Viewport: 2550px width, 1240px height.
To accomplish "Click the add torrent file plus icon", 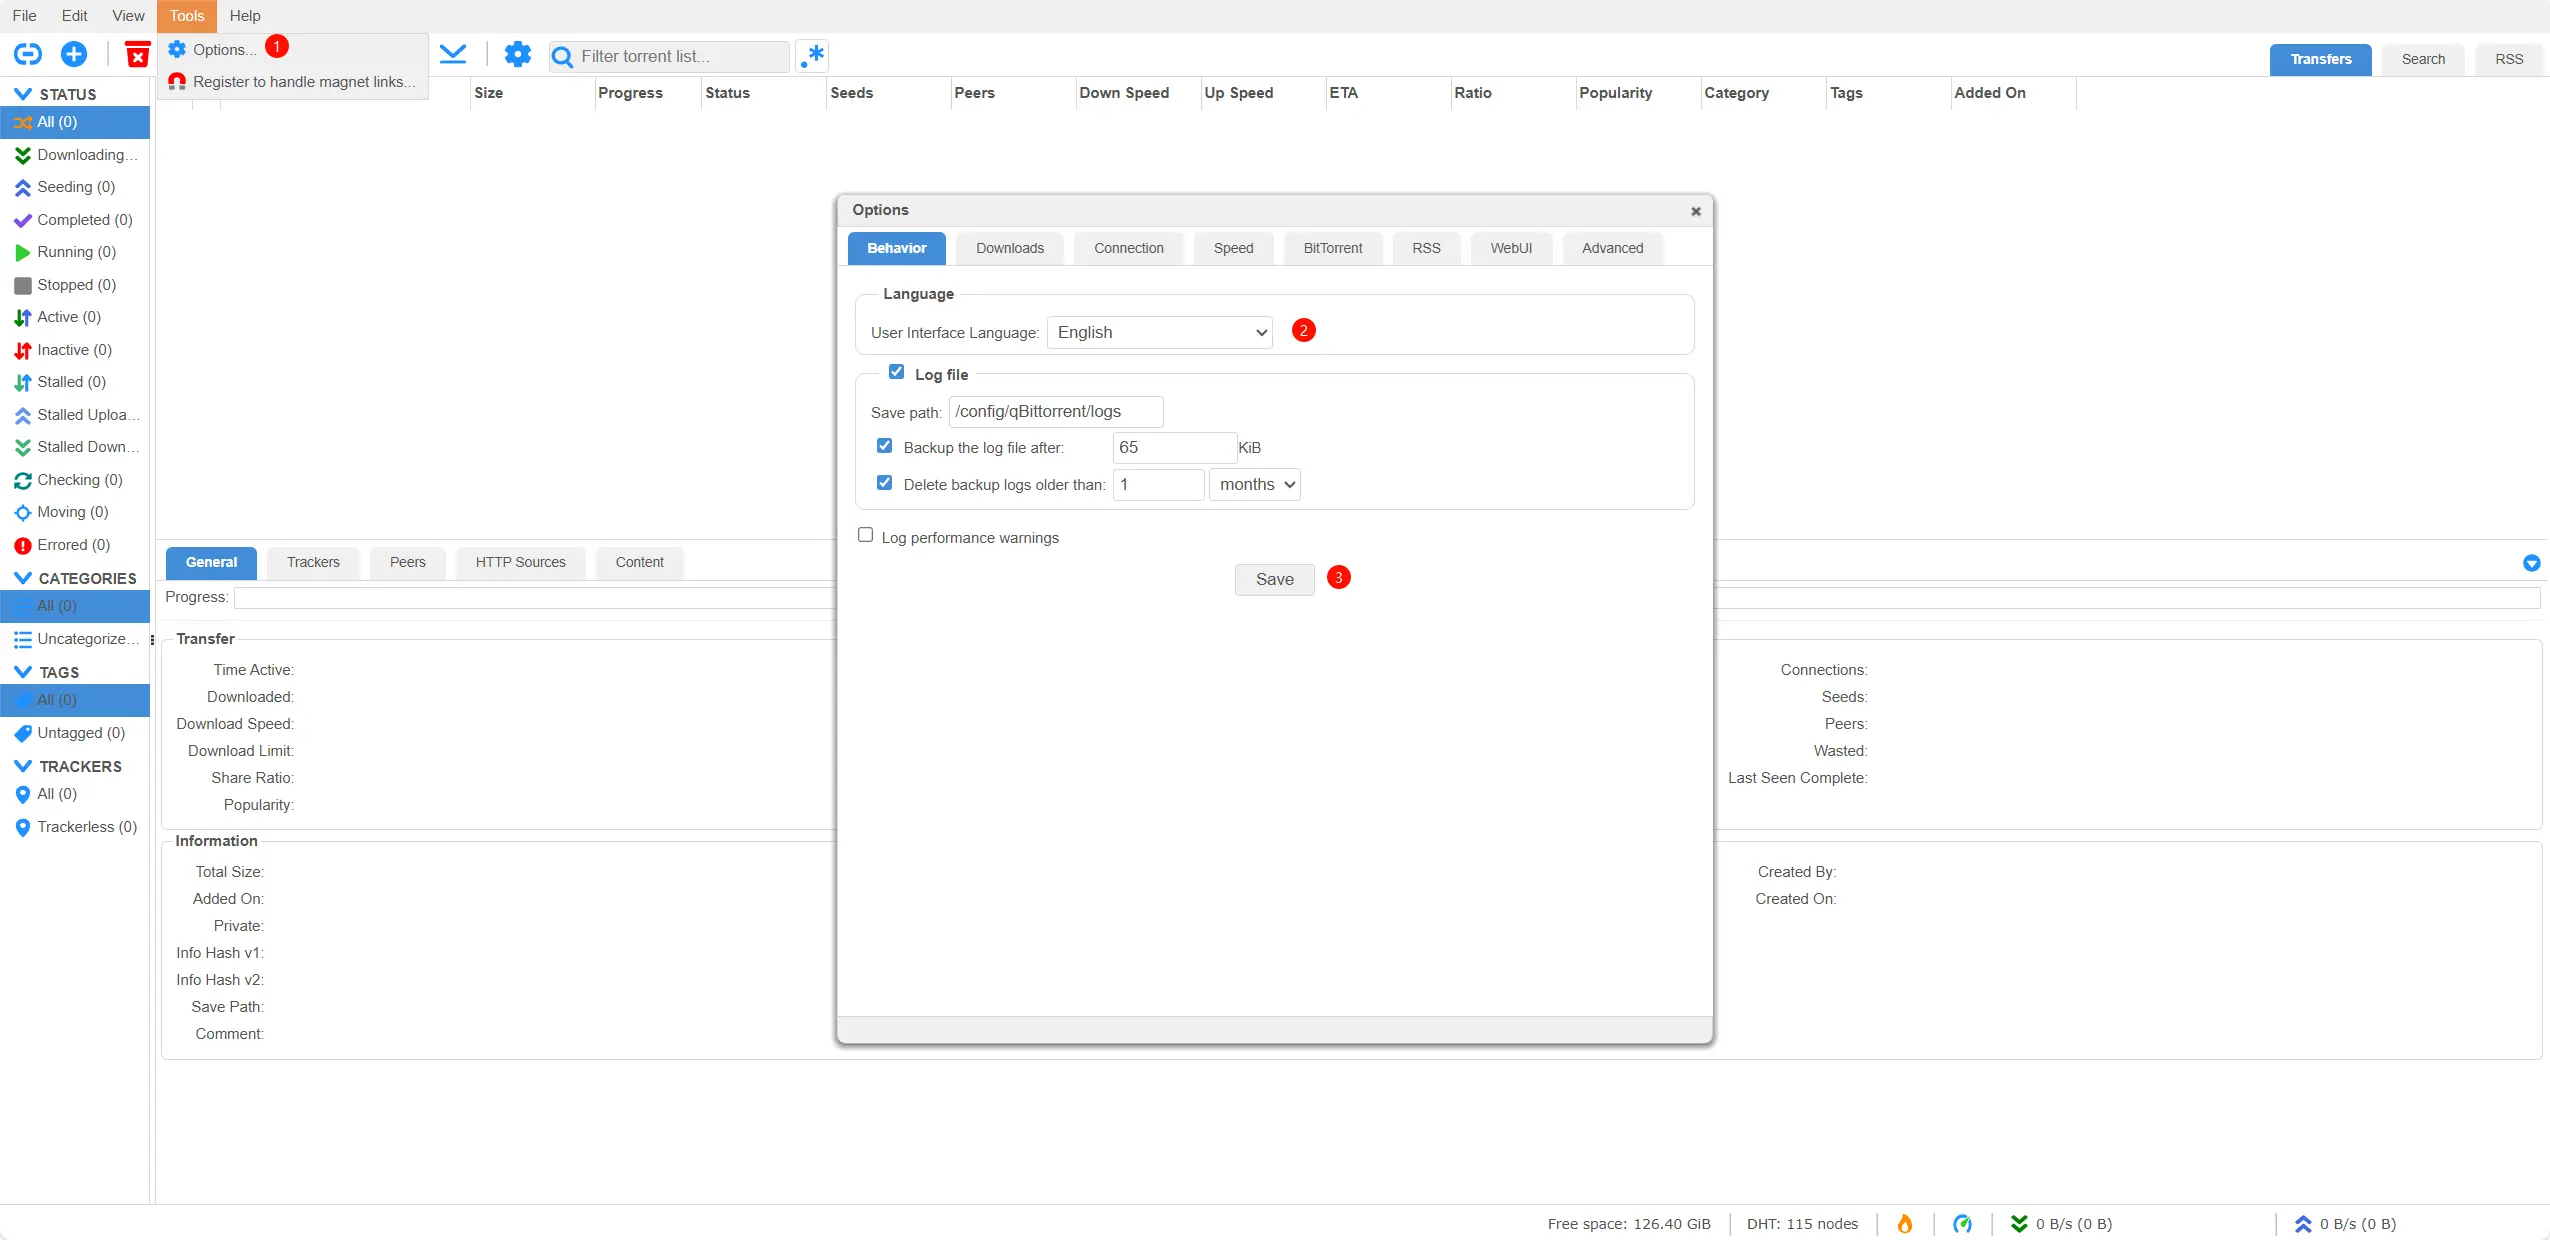I will [74, 54].
